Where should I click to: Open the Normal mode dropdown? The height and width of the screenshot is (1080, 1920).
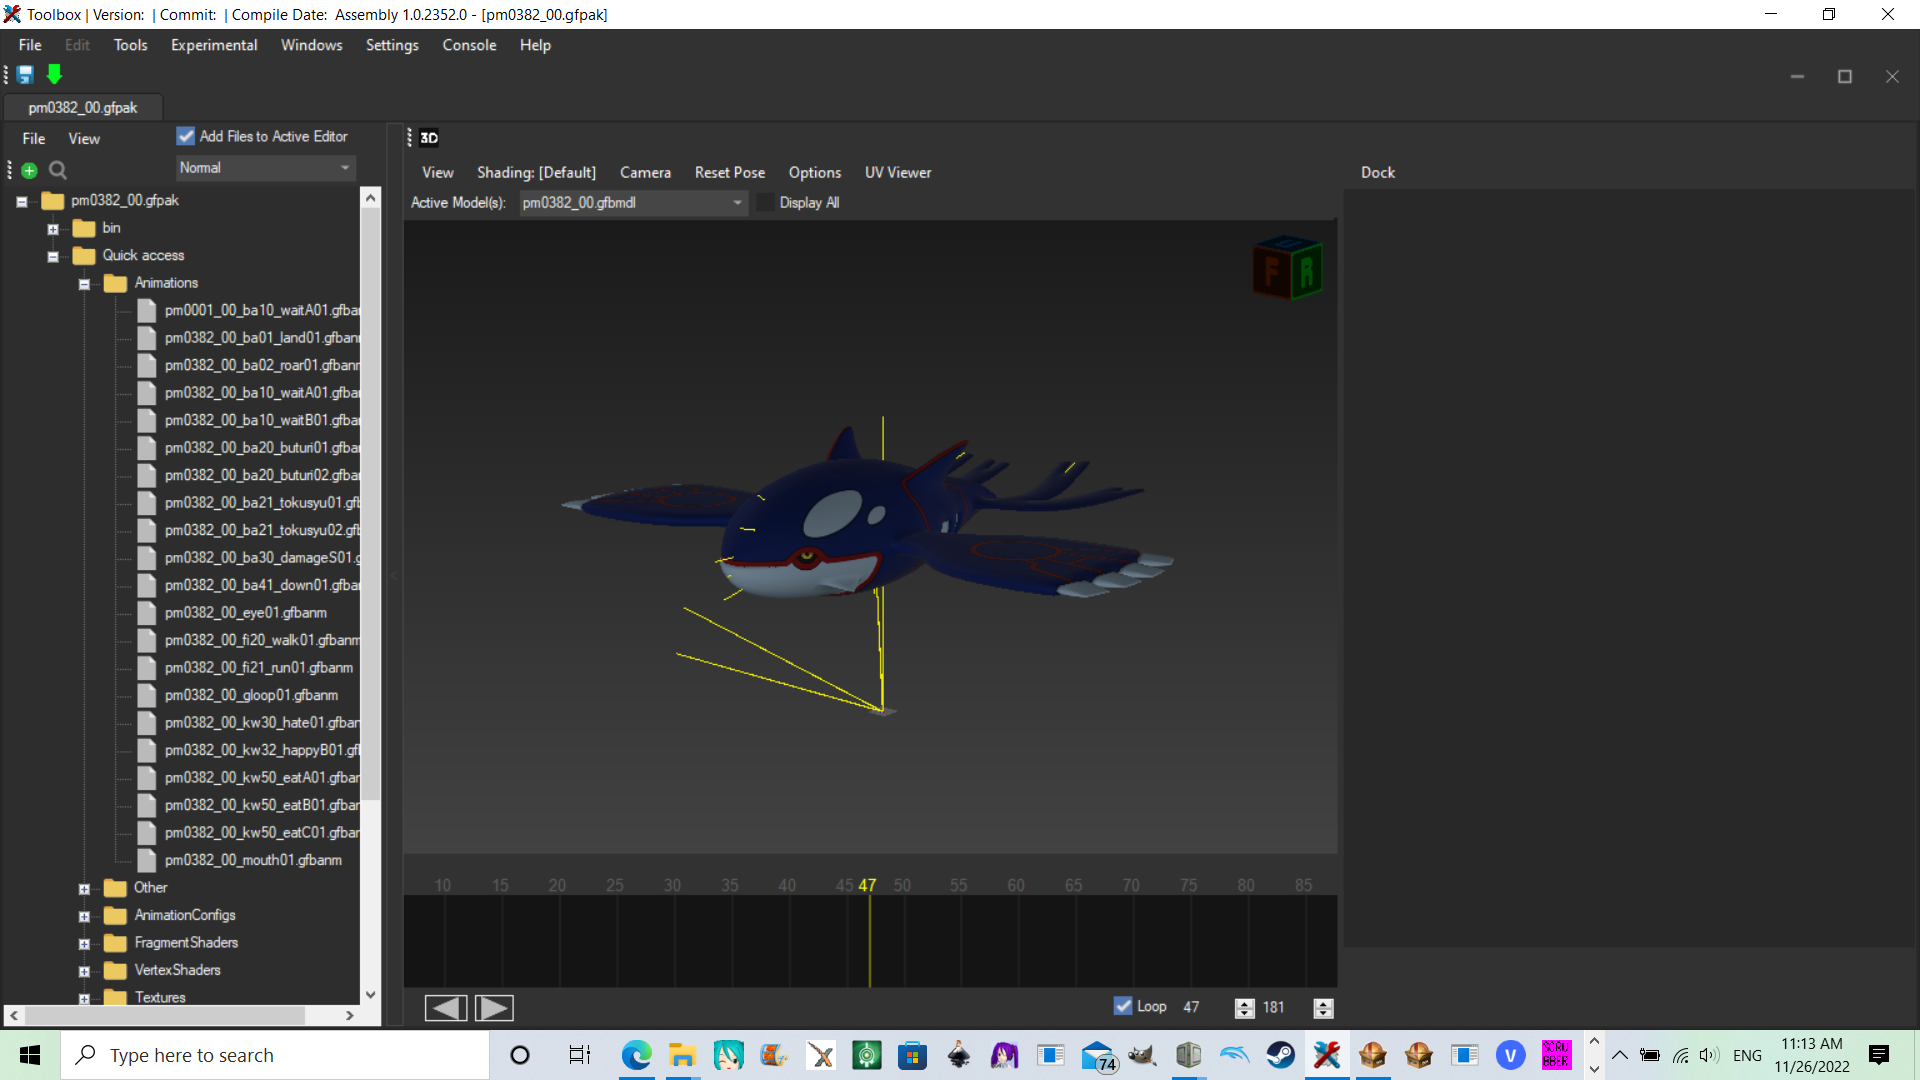point(265,168)
